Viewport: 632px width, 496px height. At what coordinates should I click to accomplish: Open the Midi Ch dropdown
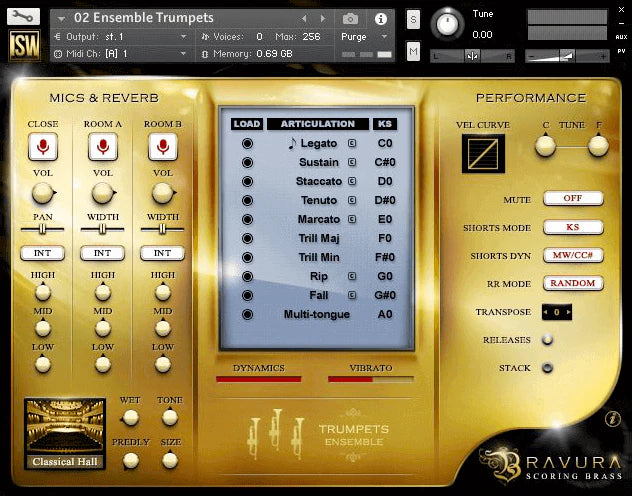121,54
